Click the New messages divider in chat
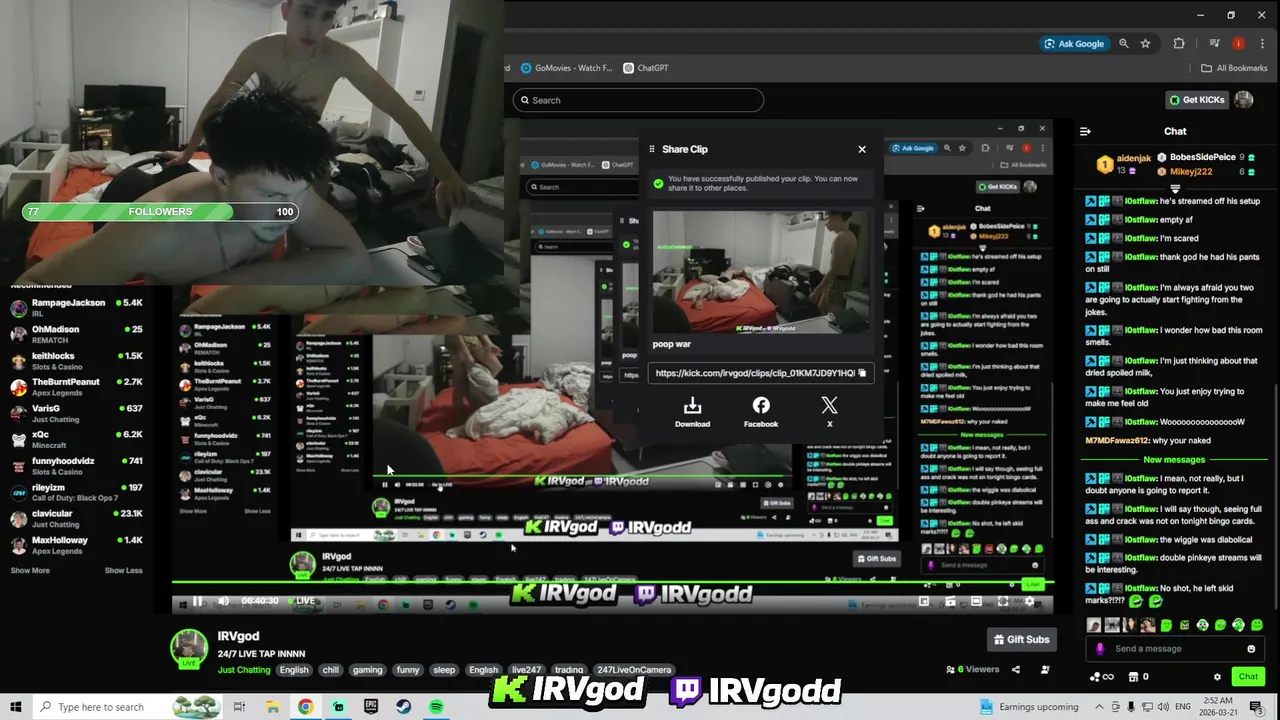Viewport: 1280px width, 720px height. (x=1174, y=460)
